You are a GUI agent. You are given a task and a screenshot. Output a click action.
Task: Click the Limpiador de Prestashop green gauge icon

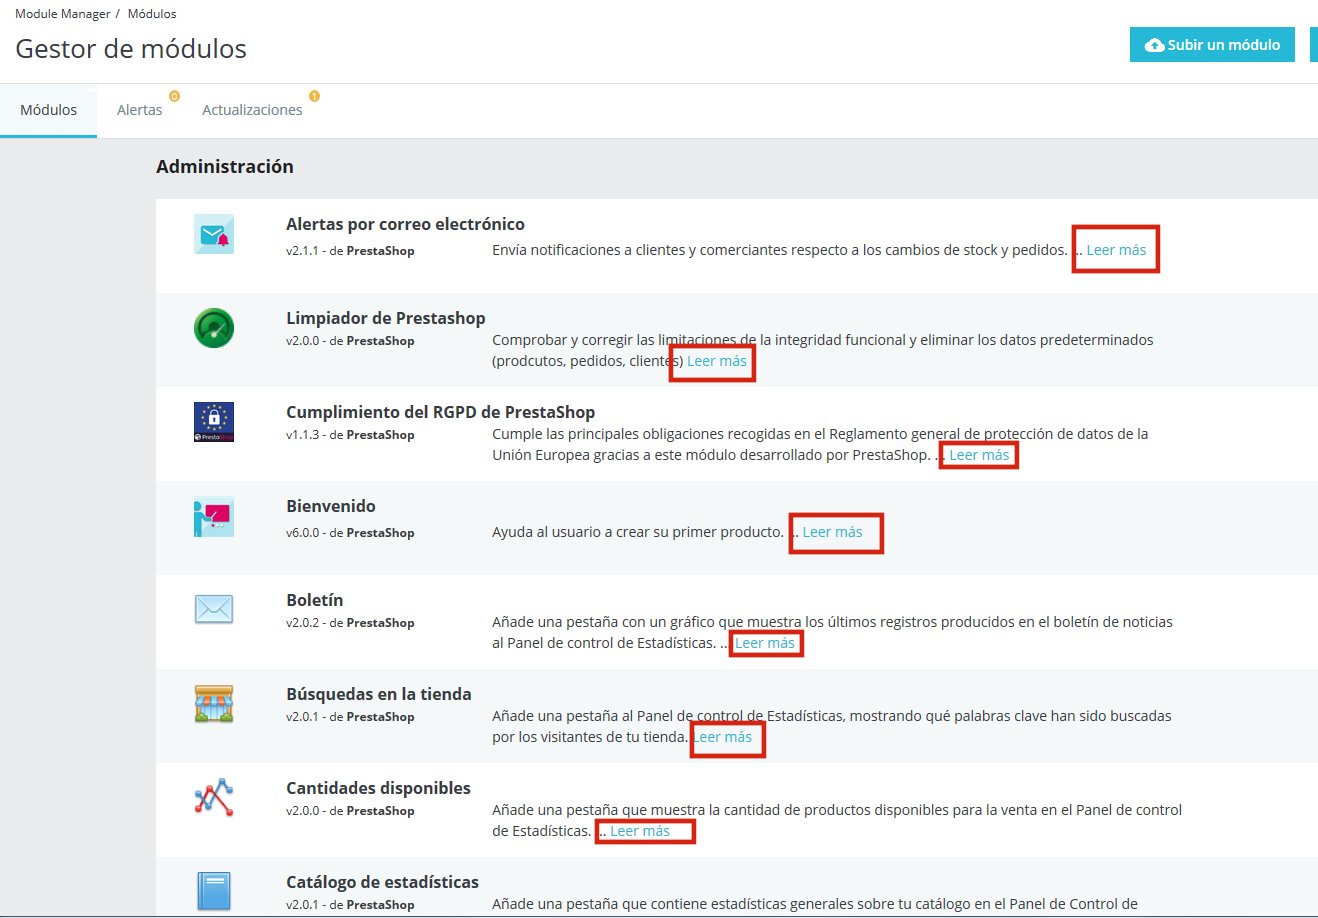click(x=214, y=328)
